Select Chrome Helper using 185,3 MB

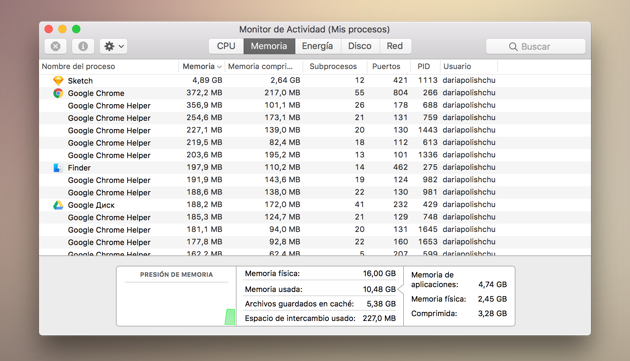315,217
